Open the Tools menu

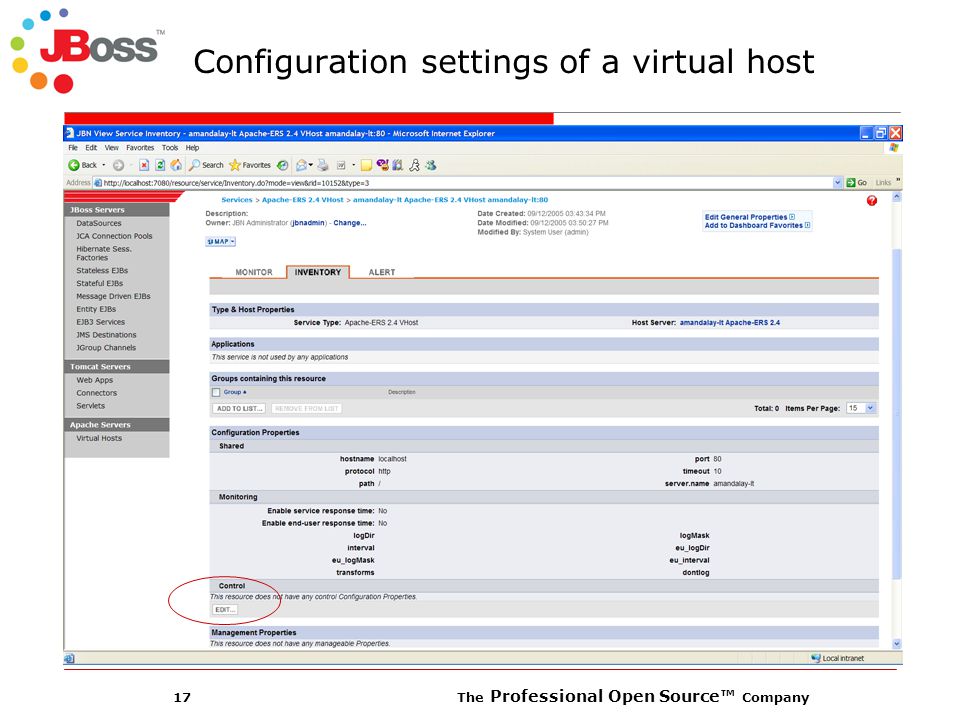click(x=170, y=148)
